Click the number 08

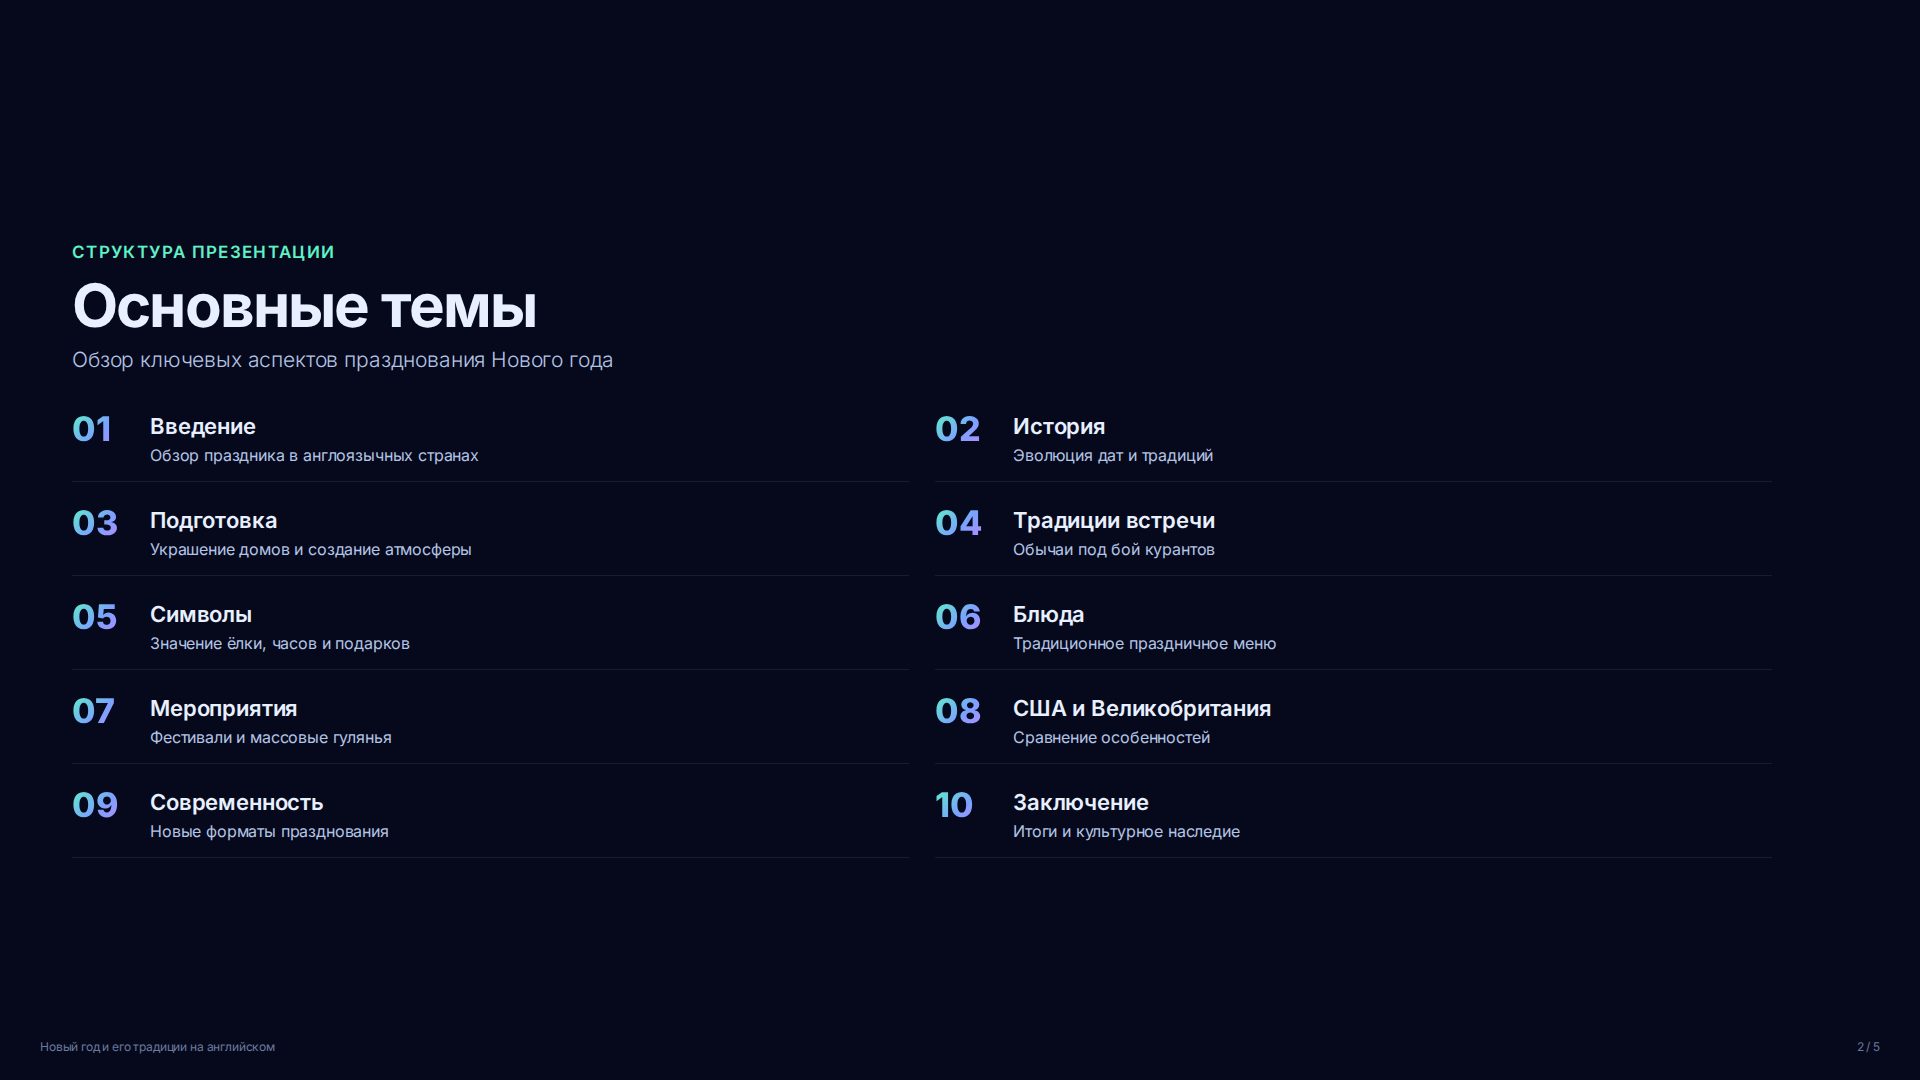pos(957,711)
